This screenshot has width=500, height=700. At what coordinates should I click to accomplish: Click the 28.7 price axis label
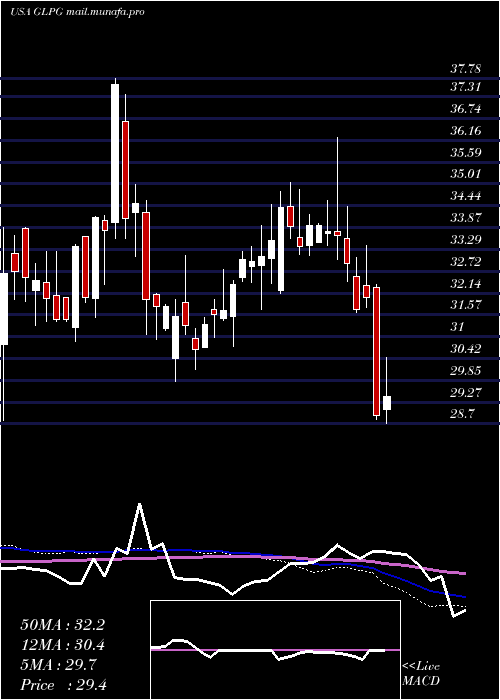(462, 414)
